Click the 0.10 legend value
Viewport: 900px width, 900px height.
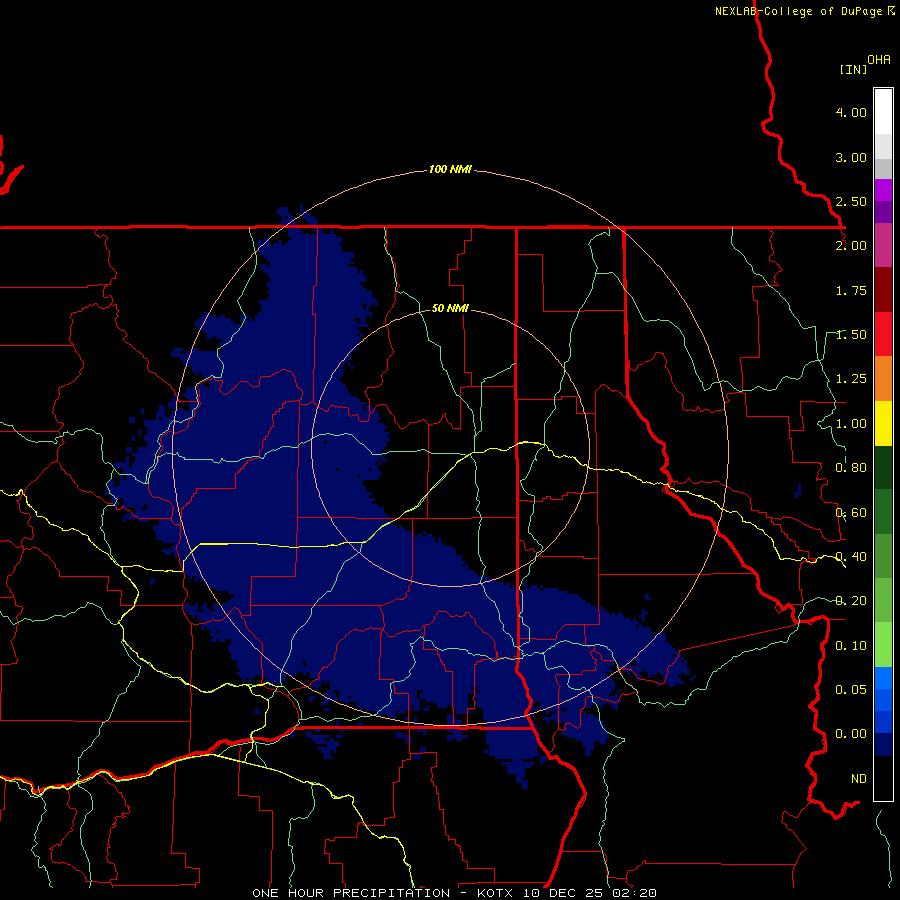pos(851,646)
